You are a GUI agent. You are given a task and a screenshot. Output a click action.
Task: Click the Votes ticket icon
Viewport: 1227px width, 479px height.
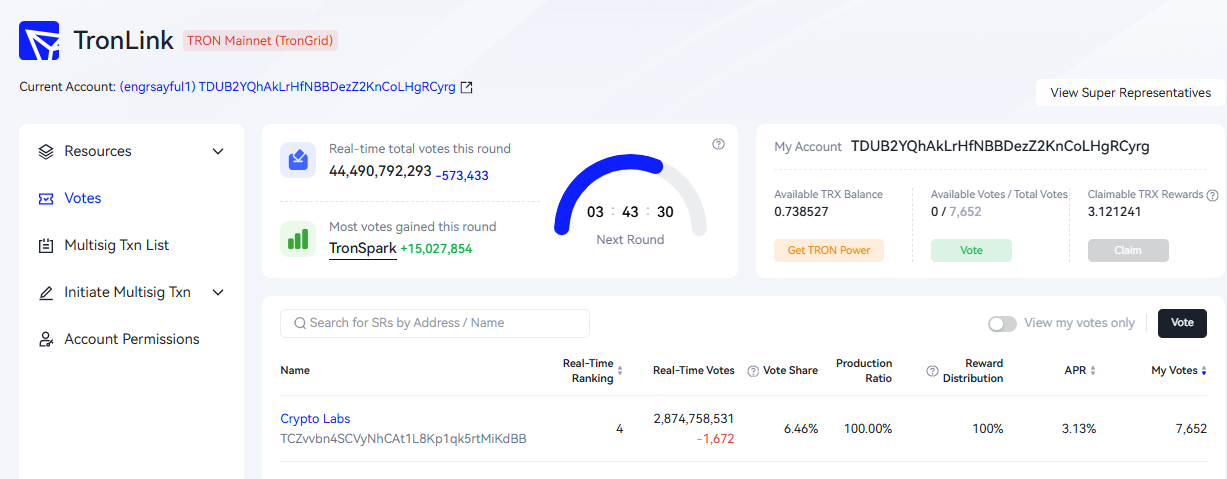[45, 199]
